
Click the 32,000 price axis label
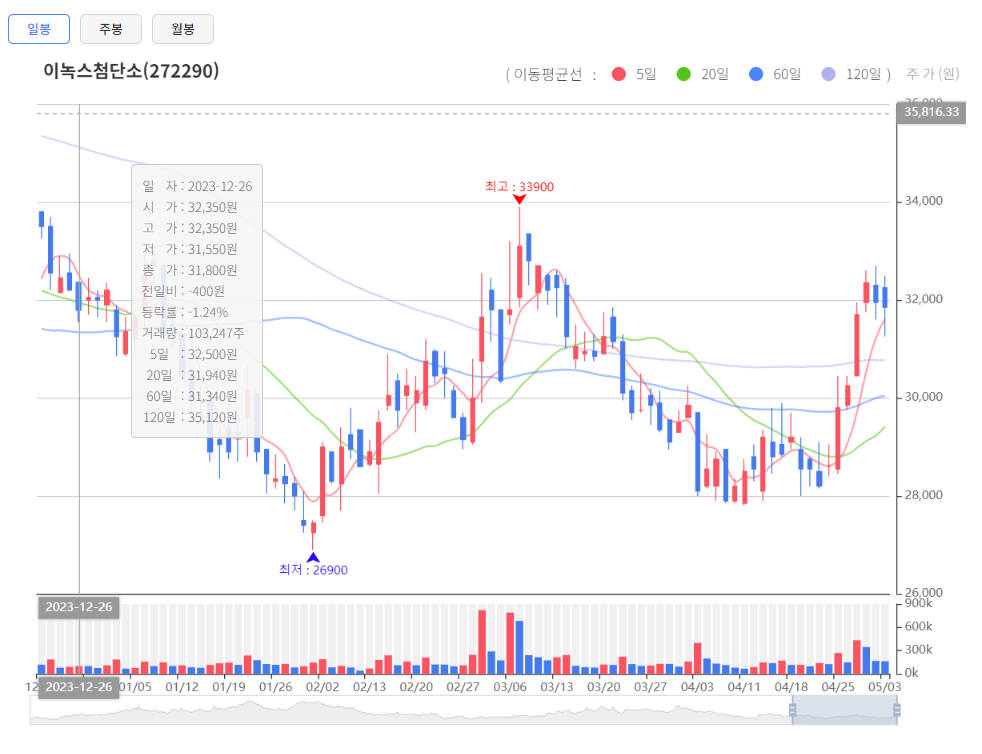pos(924,299)
